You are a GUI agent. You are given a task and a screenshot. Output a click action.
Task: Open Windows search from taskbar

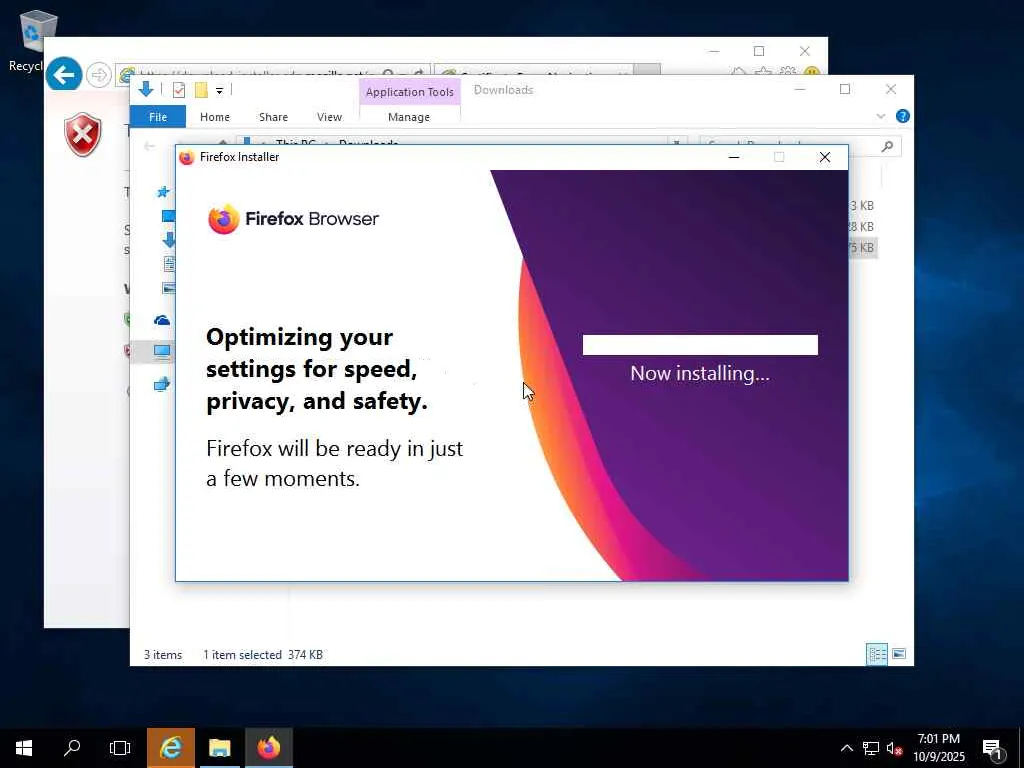tap(72, 748)
